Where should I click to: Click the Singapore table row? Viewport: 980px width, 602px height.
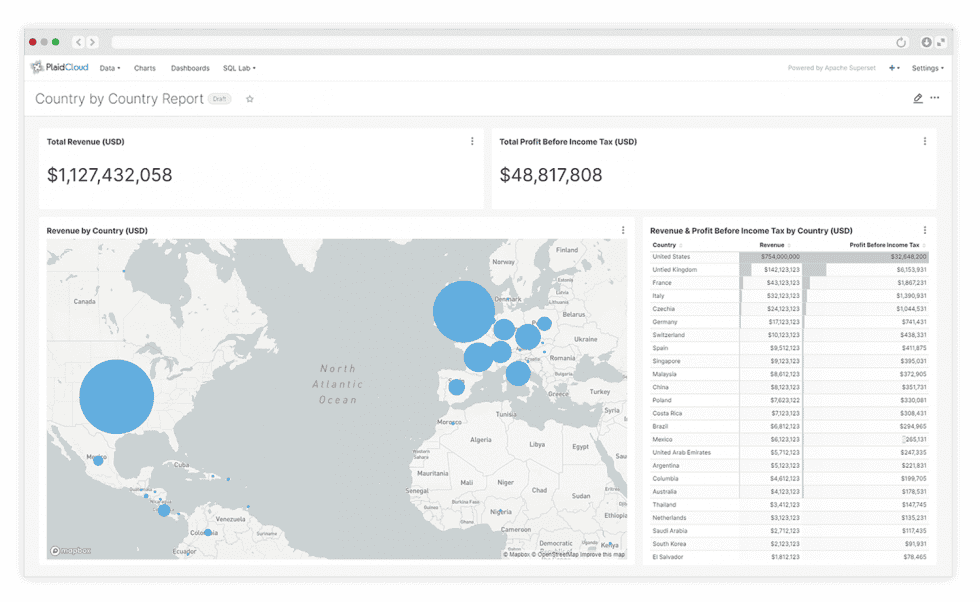pyautogui.click(x=789, y=361)
